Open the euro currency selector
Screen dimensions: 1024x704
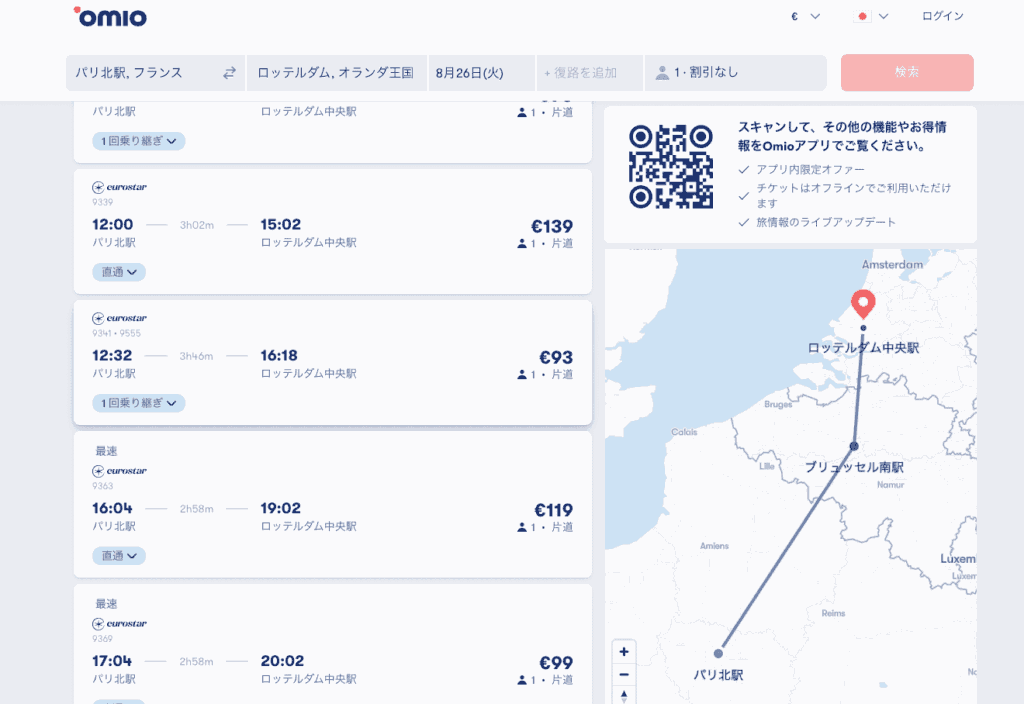[x=805, y=16]
